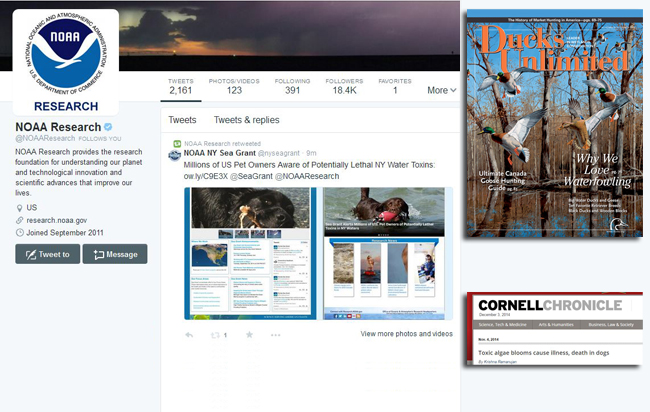Image resolution: width=650 pixels, height=412 pixels.
Task: Click the Ducks Unlimited magazine cover
Action: tap(552, 122)
